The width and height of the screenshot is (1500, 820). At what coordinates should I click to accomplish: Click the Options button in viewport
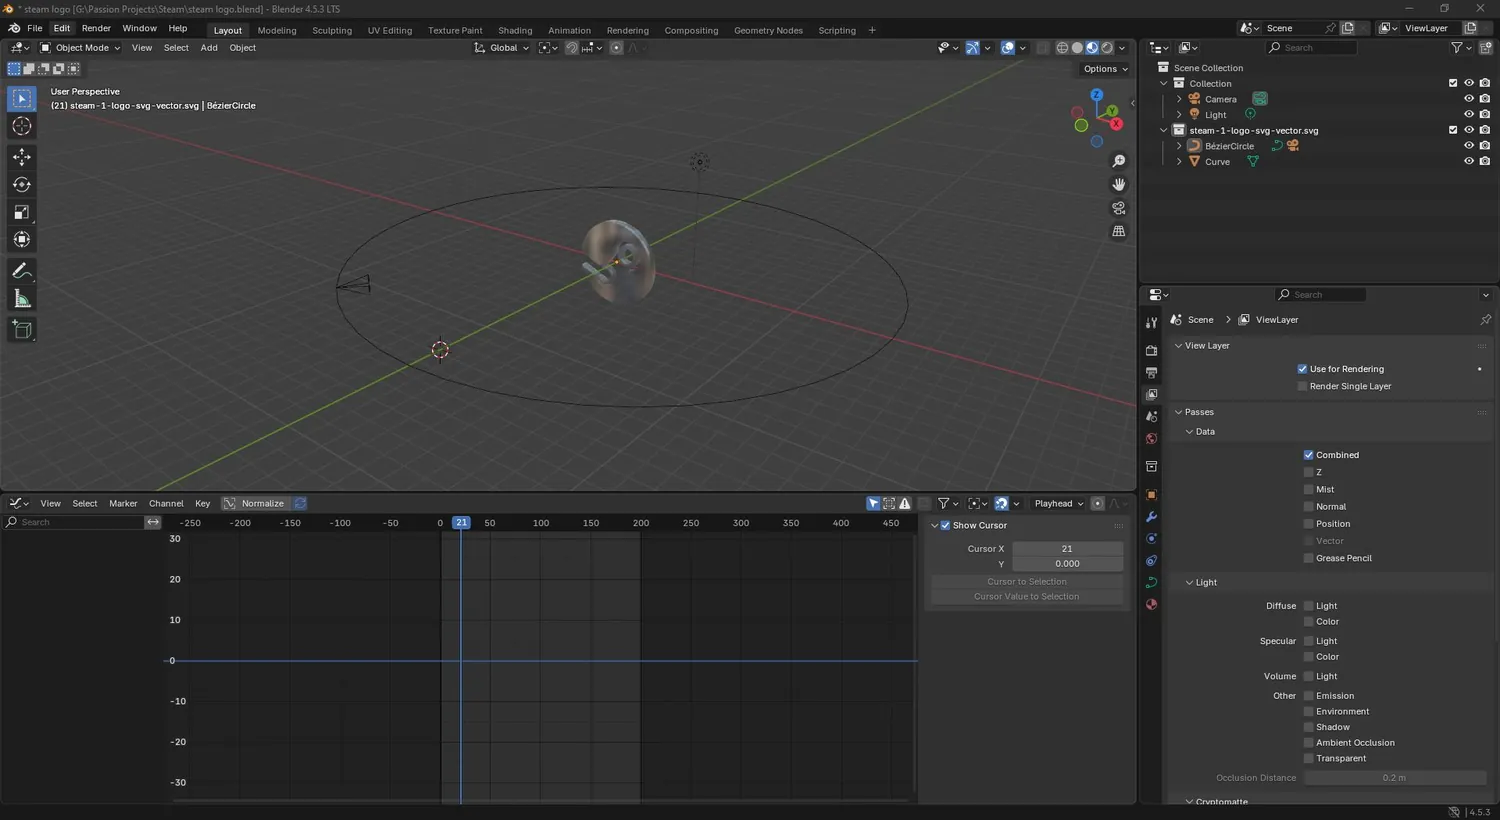(1105, 69)
